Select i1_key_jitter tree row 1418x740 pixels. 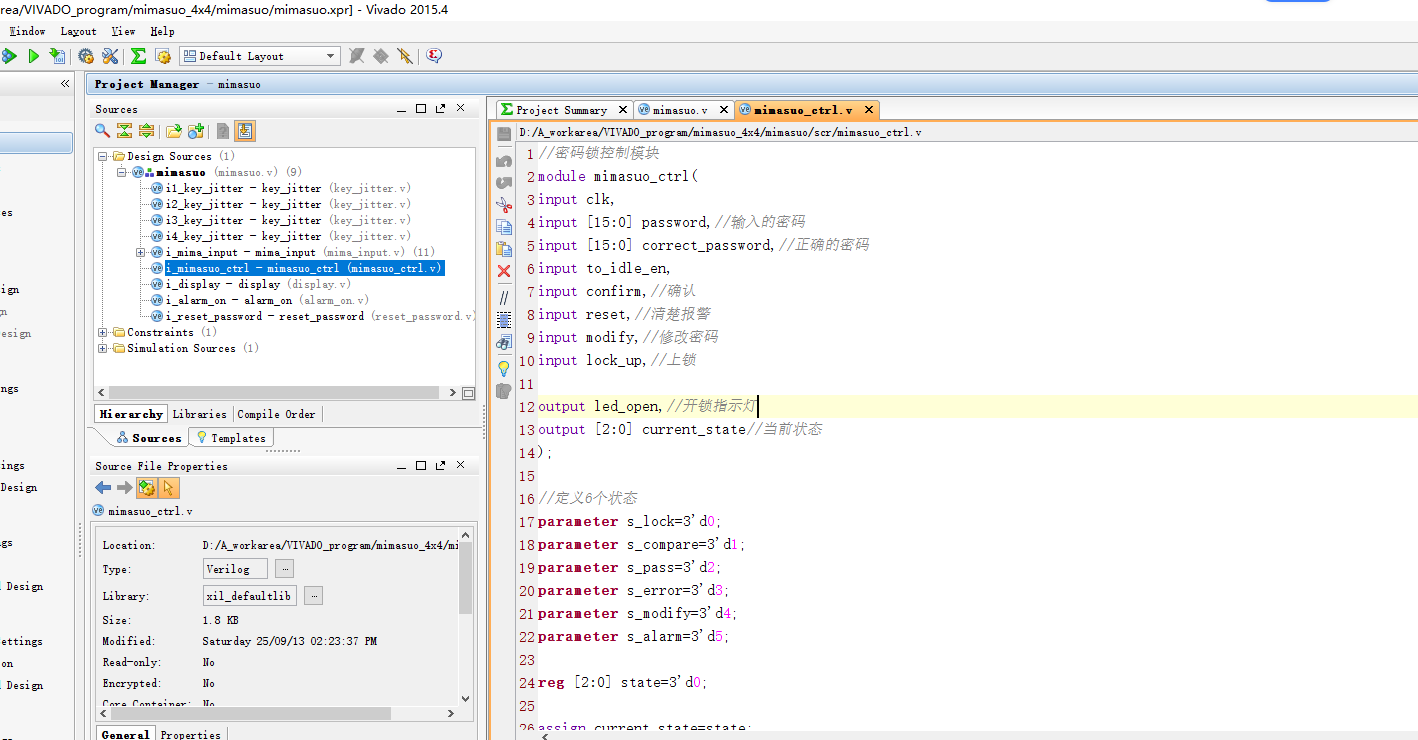pyautogui.click(x=280, y=189)
